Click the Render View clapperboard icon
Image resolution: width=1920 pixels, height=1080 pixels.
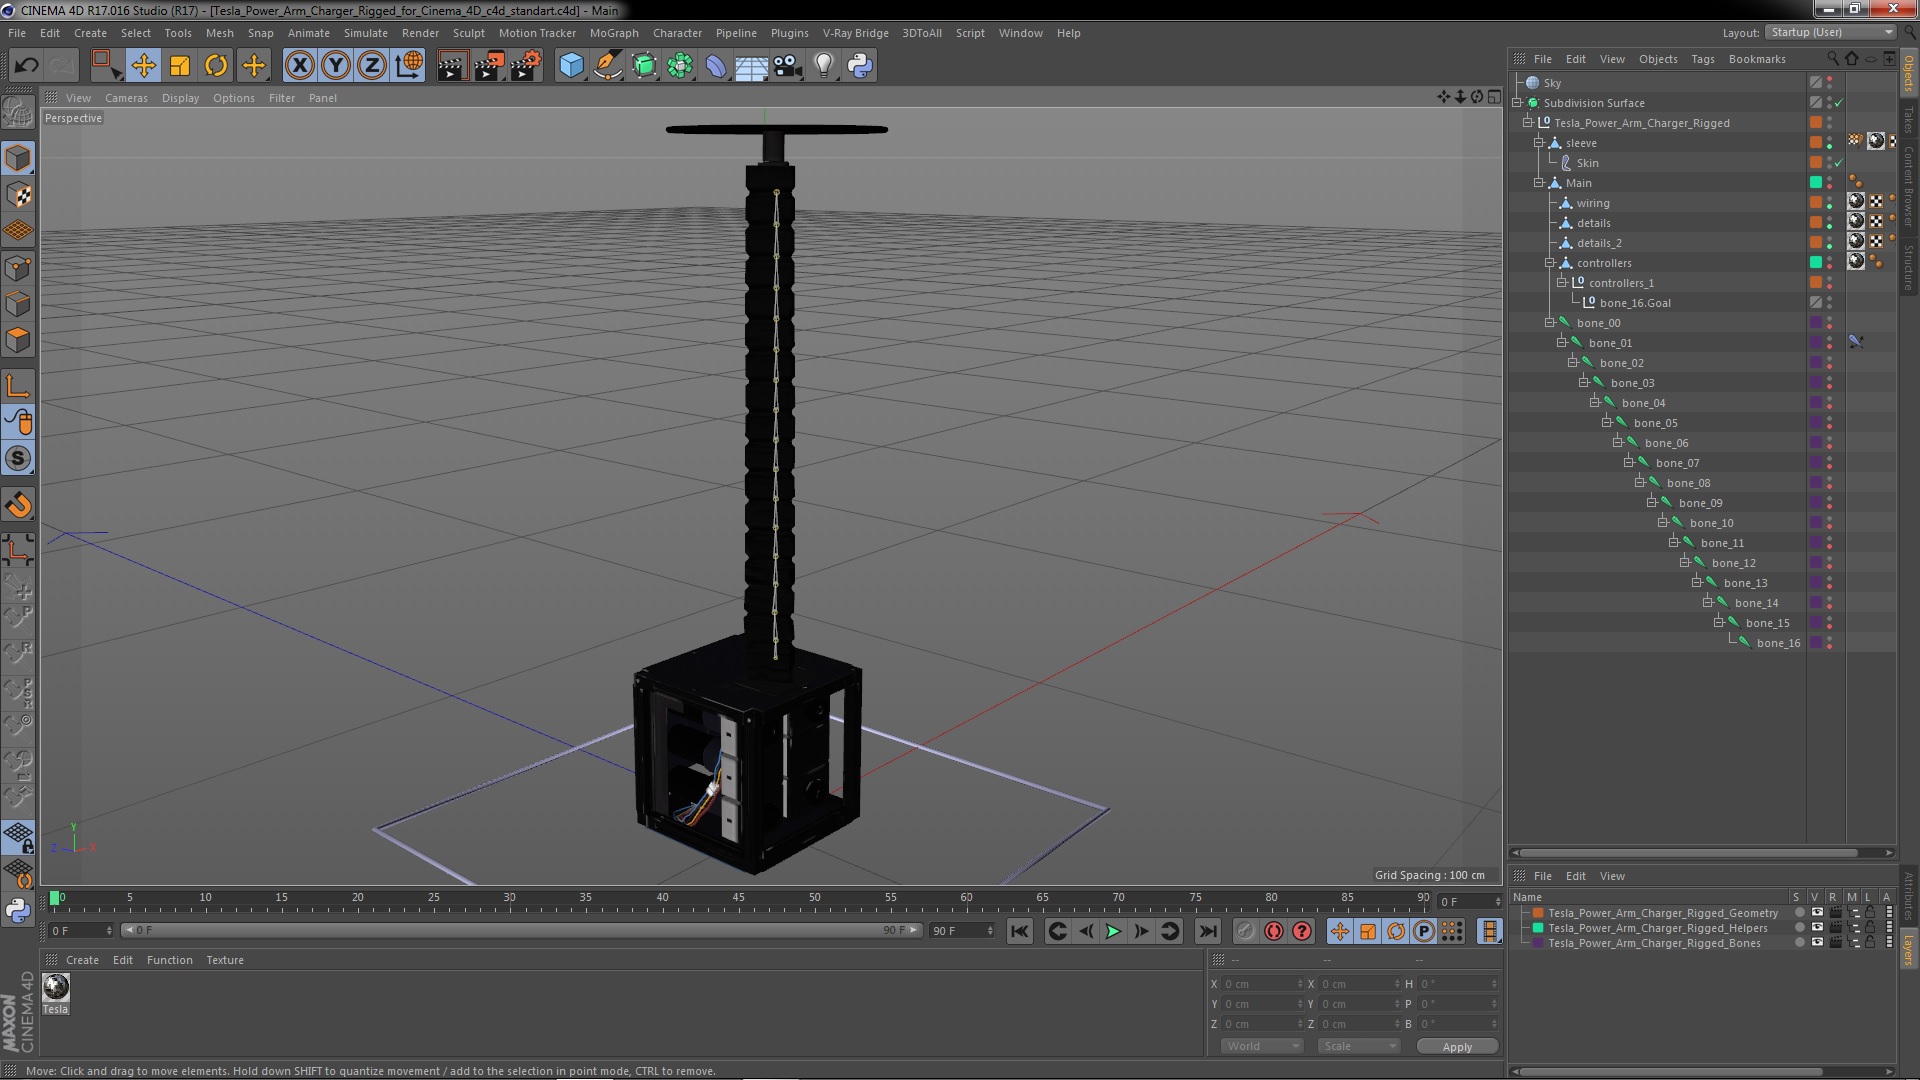click(x=452, y=66)
